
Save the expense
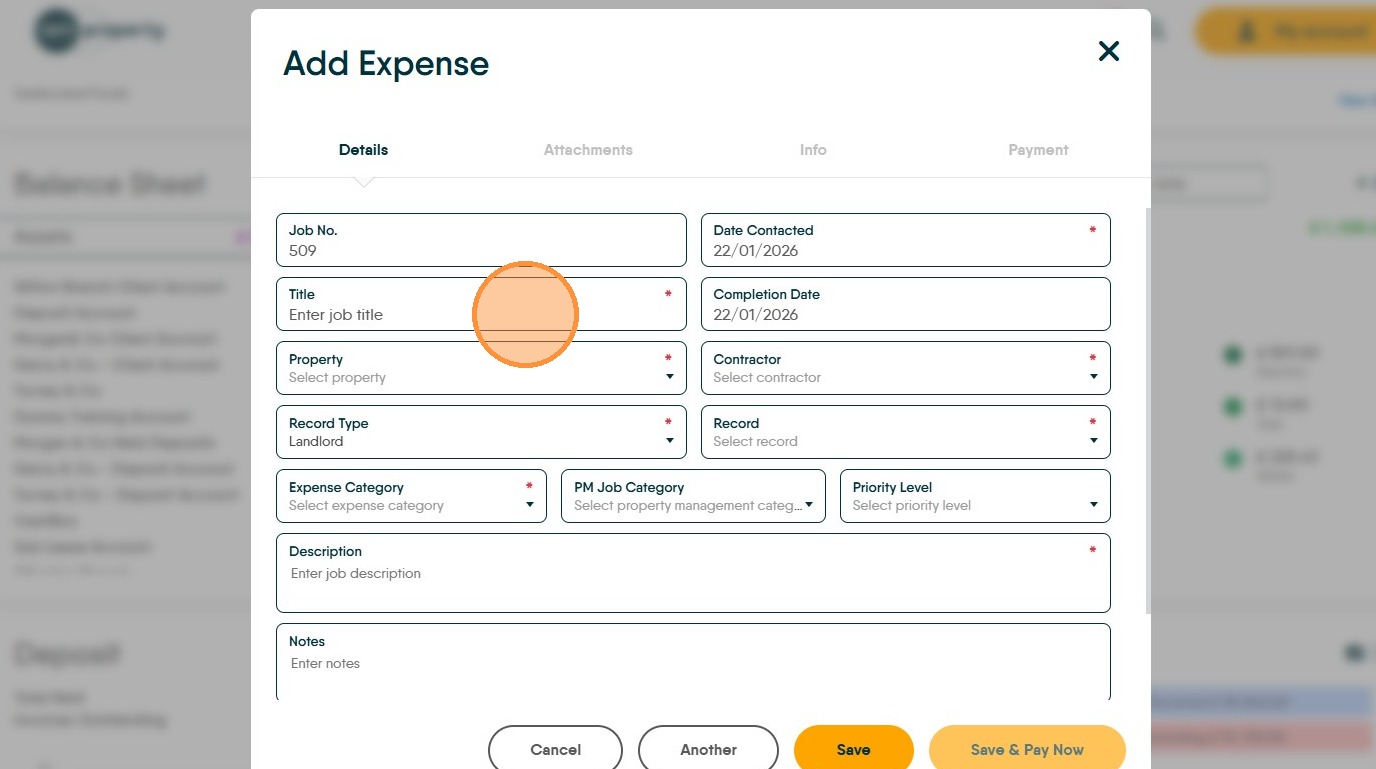853,749
